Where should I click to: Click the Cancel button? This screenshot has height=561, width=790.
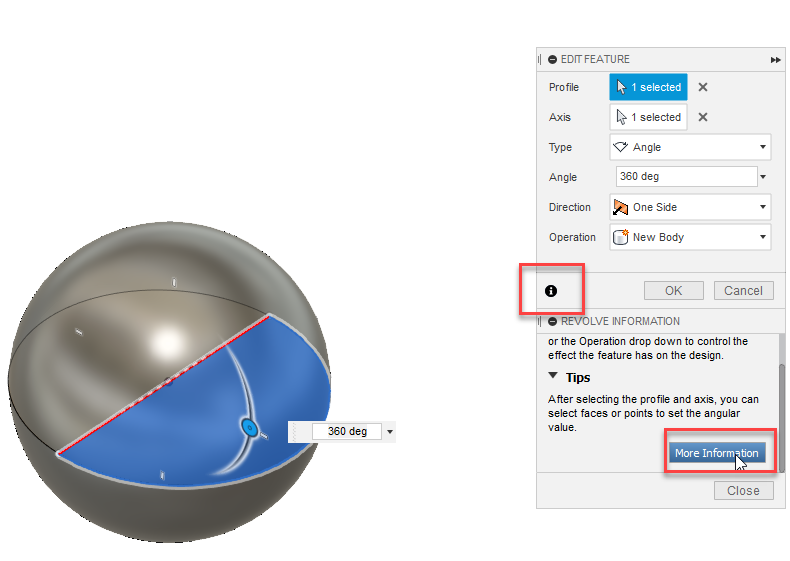743,291
